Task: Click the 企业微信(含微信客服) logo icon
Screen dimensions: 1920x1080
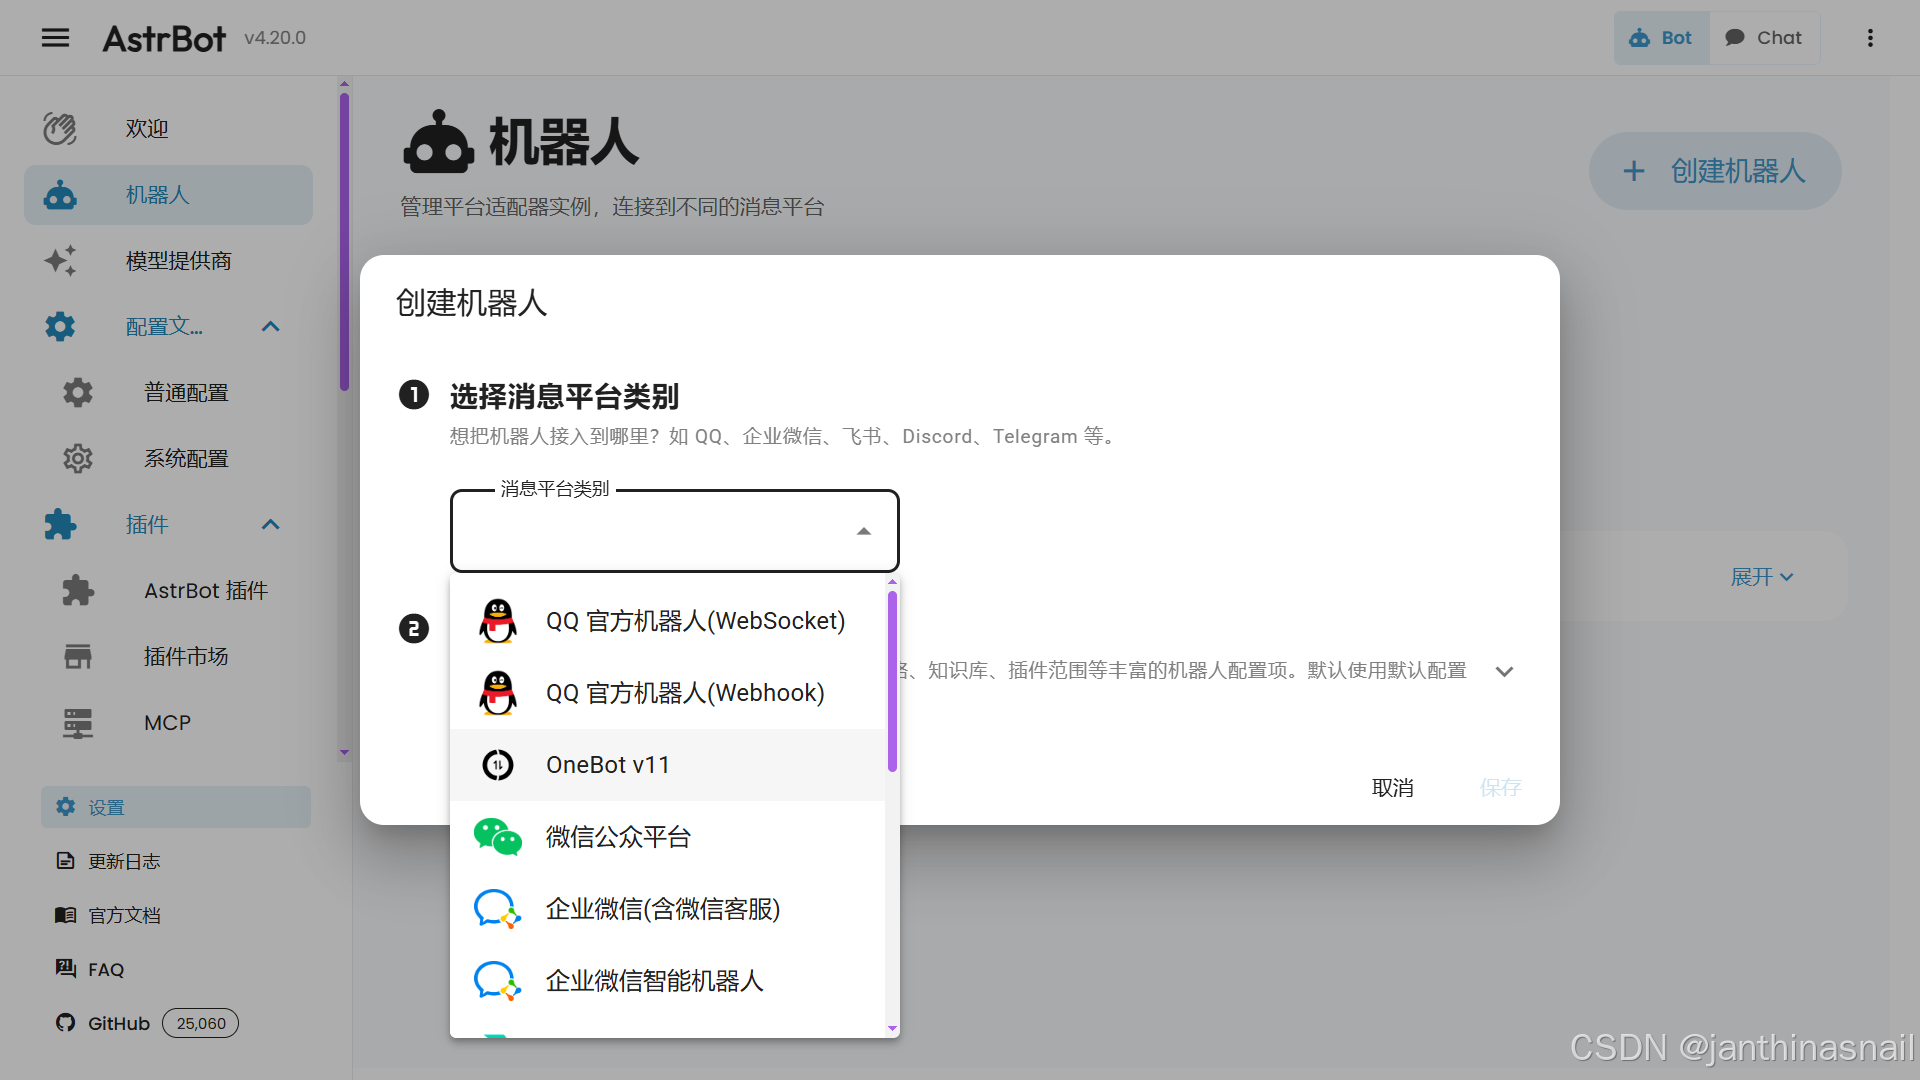Action: [x=498, y=909]
